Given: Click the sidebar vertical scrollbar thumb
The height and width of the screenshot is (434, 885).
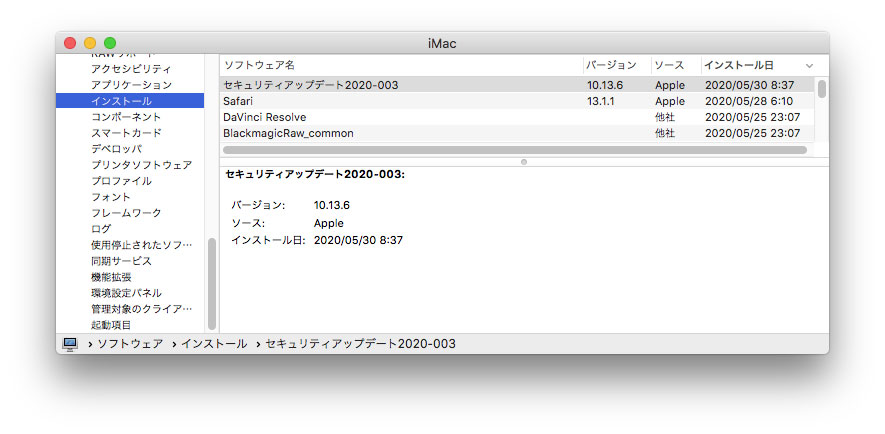Looking at the screenshot, I should tap(212, 284).
